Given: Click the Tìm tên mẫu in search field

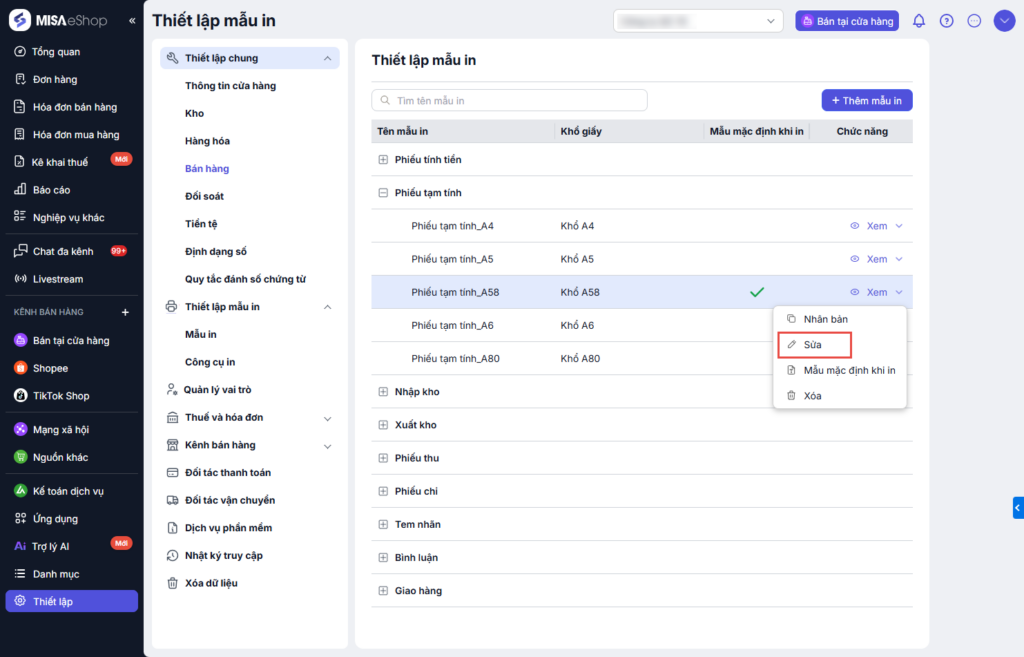Looking at the screenshot, I should [510, 101].
